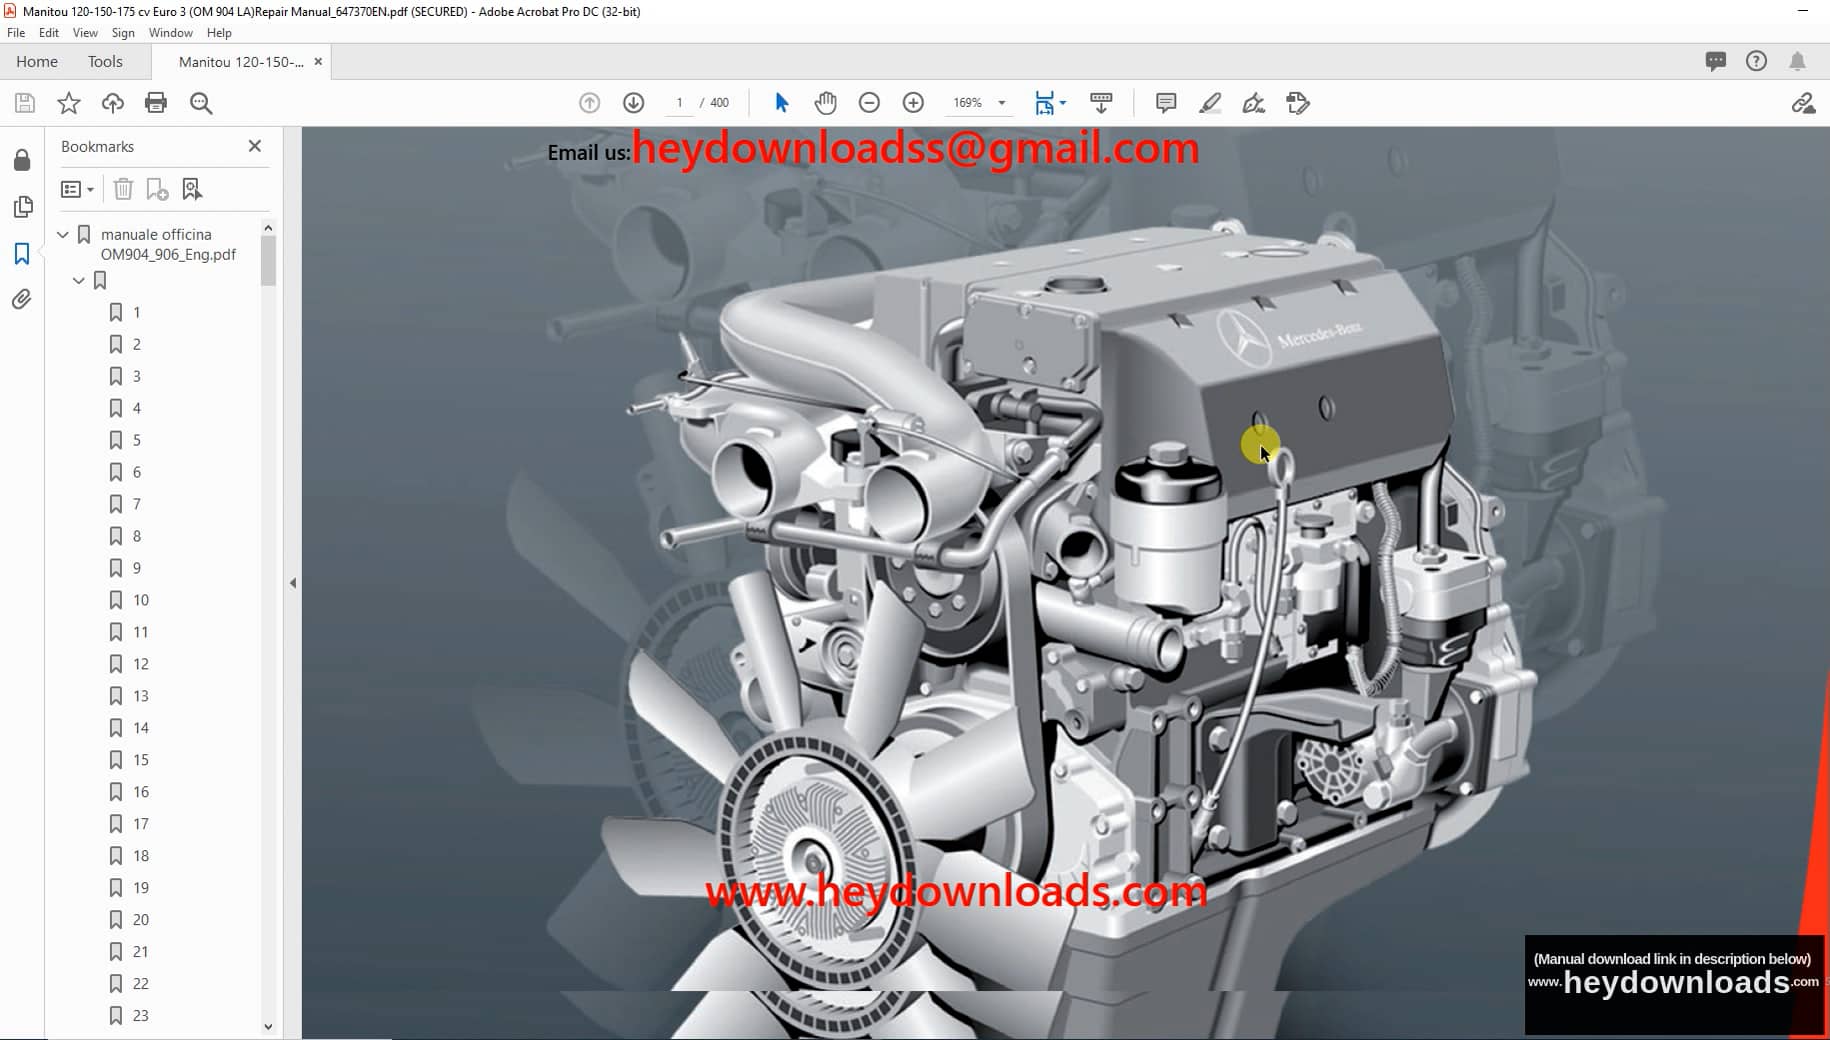
Task: Open the Bookmarks panel icon in sidebar
Action: [22, 253]
